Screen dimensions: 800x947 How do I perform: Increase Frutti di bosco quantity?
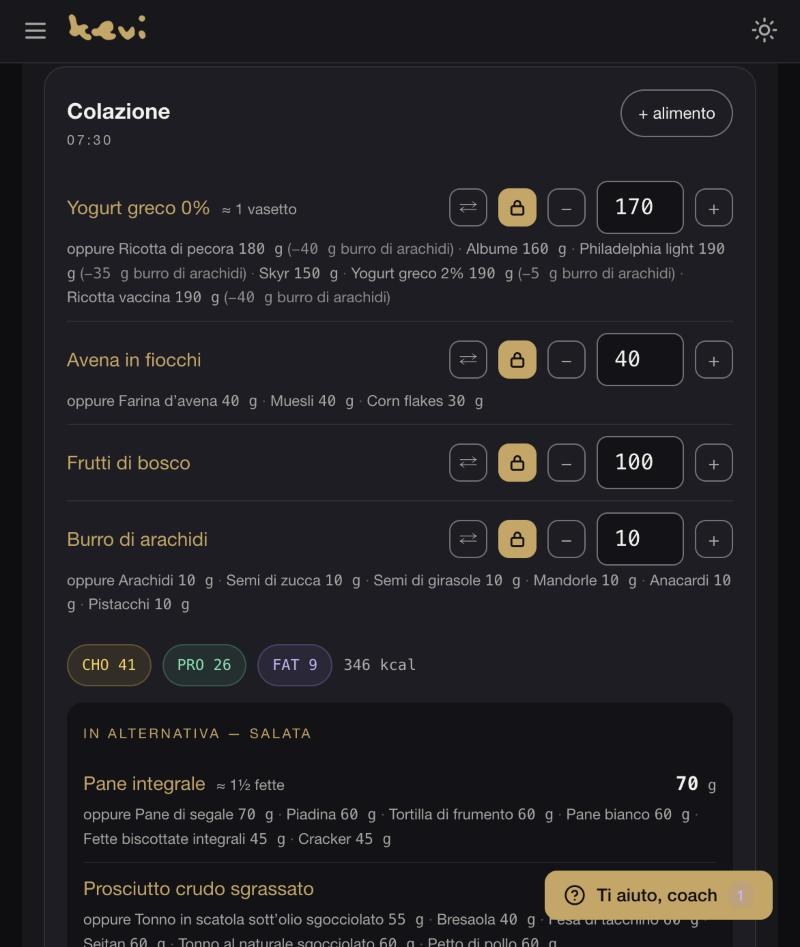coord(714,463)
